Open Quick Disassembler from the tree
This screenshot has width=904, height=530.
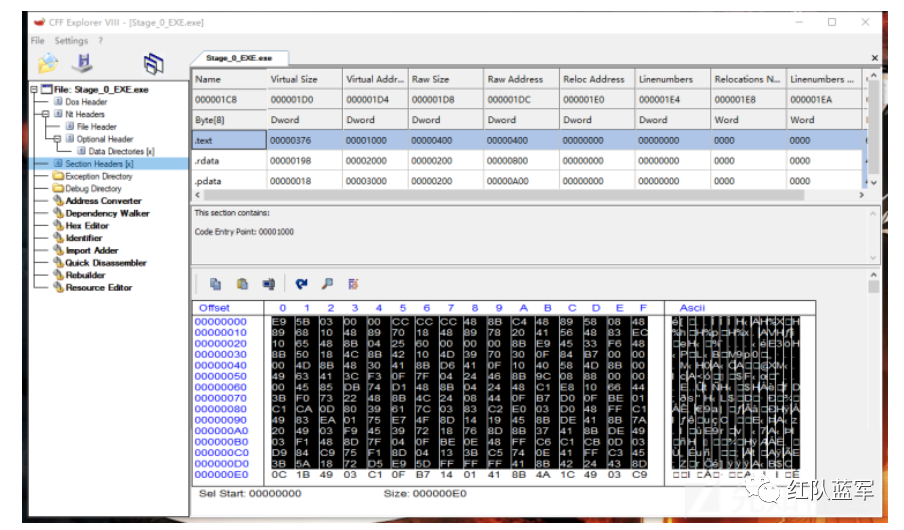tap(106, 262)
